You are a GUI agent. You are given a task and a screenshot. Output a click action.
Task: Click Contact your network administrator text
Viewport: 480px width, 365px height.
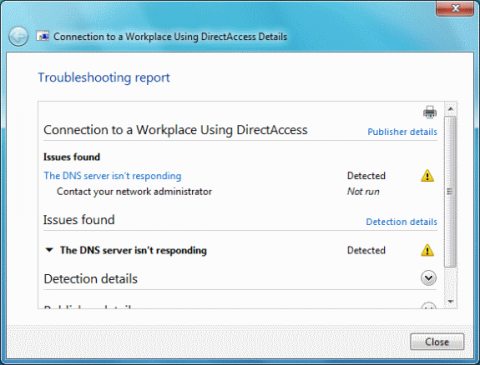[134, 192]
